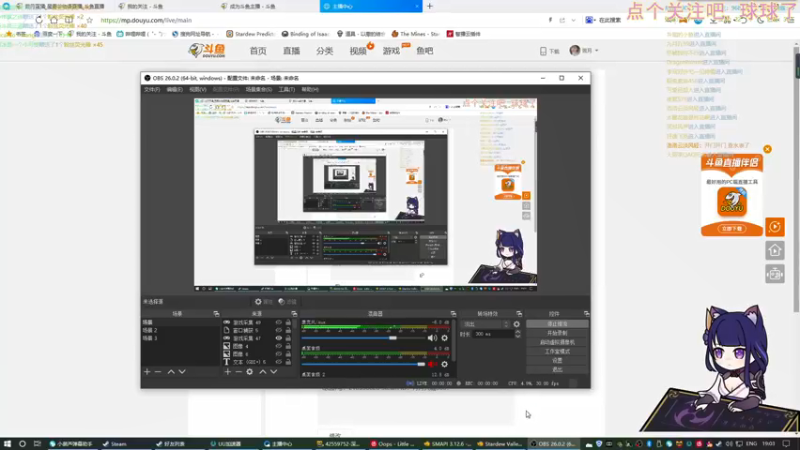Unmute the second mixer channel red speaker

(x=432, y=364)
